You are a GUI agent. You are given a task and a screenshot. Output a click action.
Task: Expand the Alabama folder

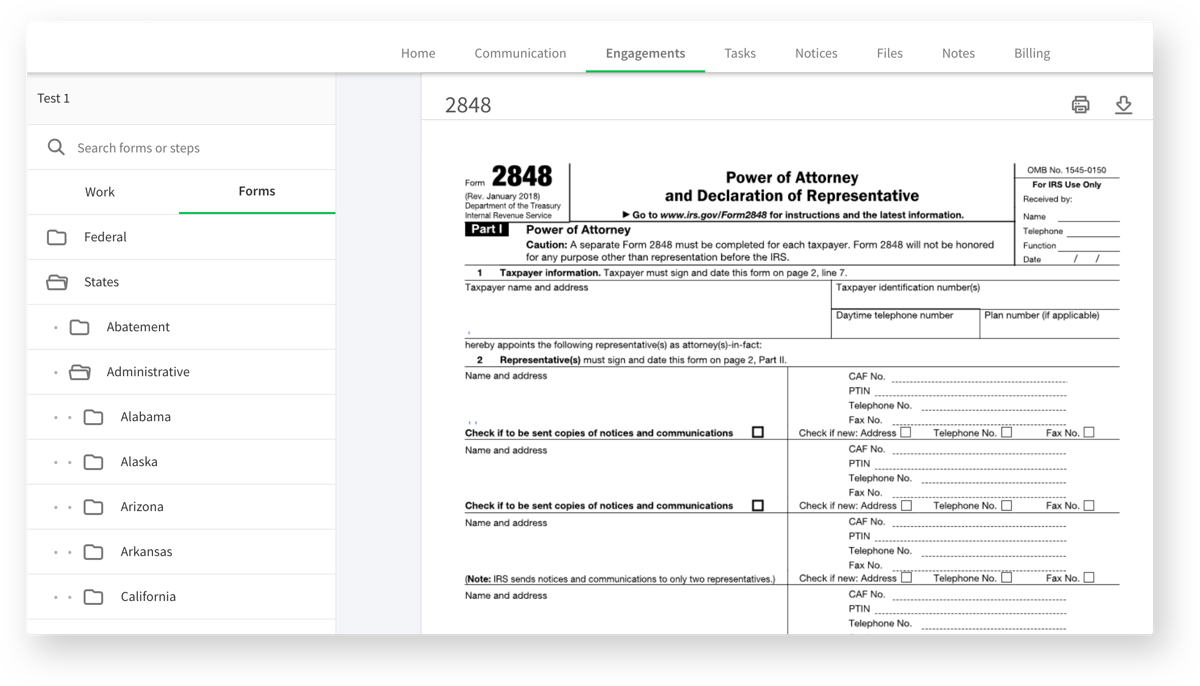pyautogui.click(x=93, y=416)
